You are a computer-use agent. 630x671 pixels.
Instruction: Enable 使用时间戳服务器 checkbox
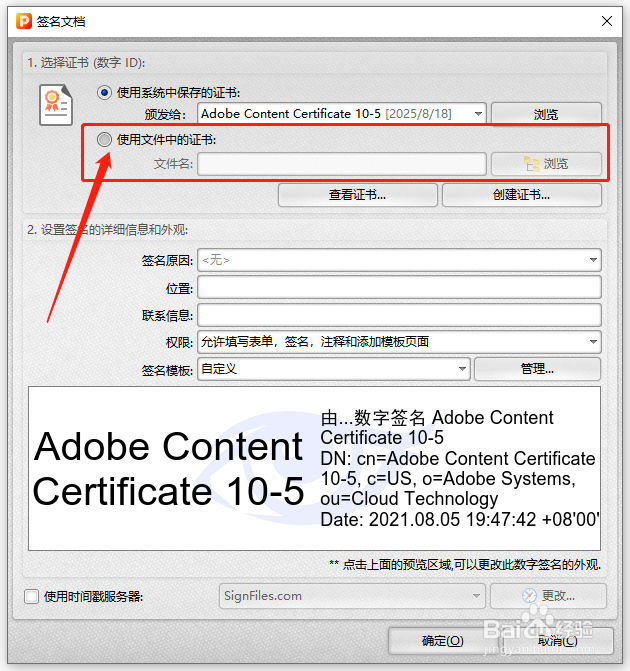coord(32,596)
